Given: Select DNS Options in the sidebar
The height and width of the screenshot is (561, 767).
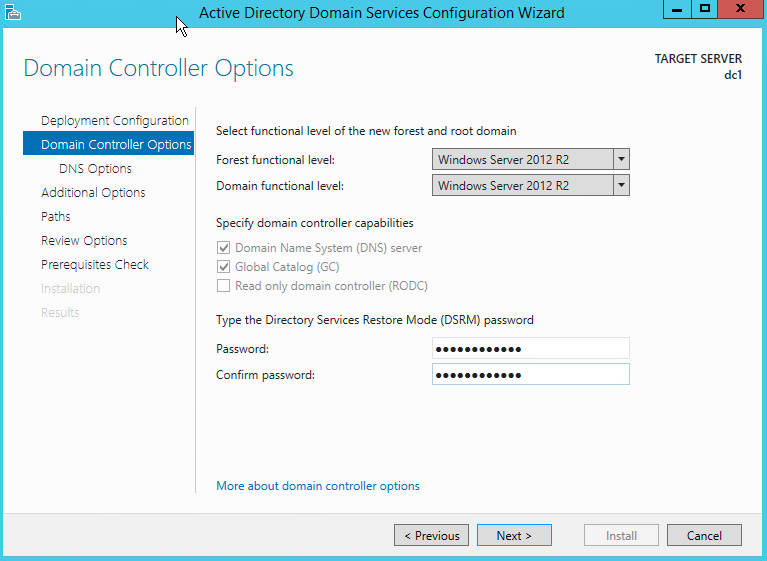Looking at the screenshot, I should click(95, 169).
